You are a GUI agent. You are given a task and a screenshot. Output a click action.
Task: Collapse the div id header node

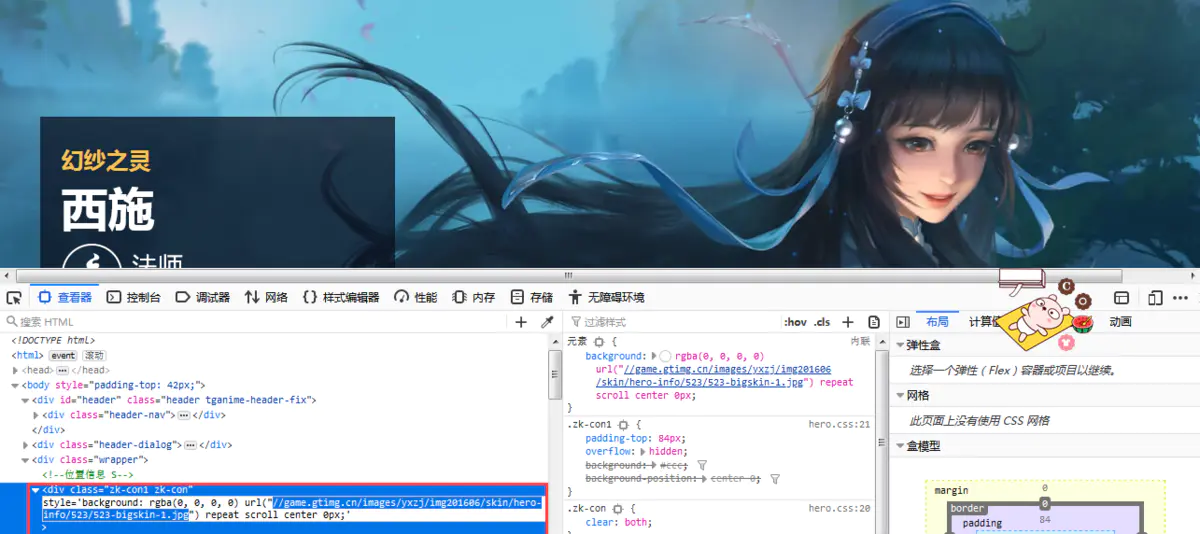pyautogui.click(x=26, y=400)
